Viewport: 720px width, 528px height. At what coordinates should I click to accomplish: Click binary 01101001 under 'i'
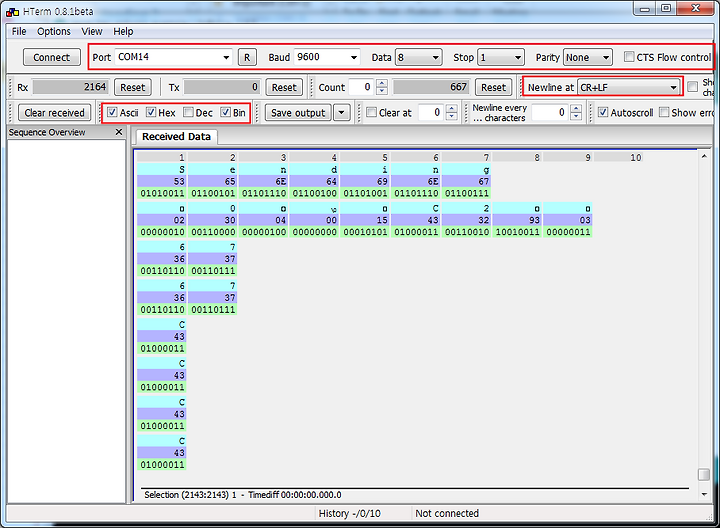(x=365, y=193)
